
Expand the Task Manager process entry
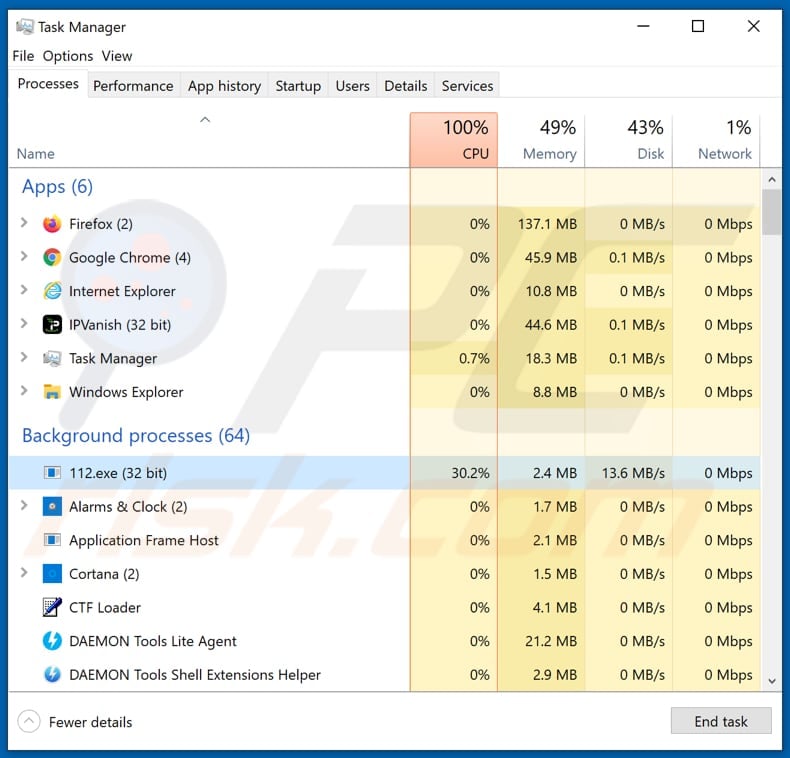23,357
